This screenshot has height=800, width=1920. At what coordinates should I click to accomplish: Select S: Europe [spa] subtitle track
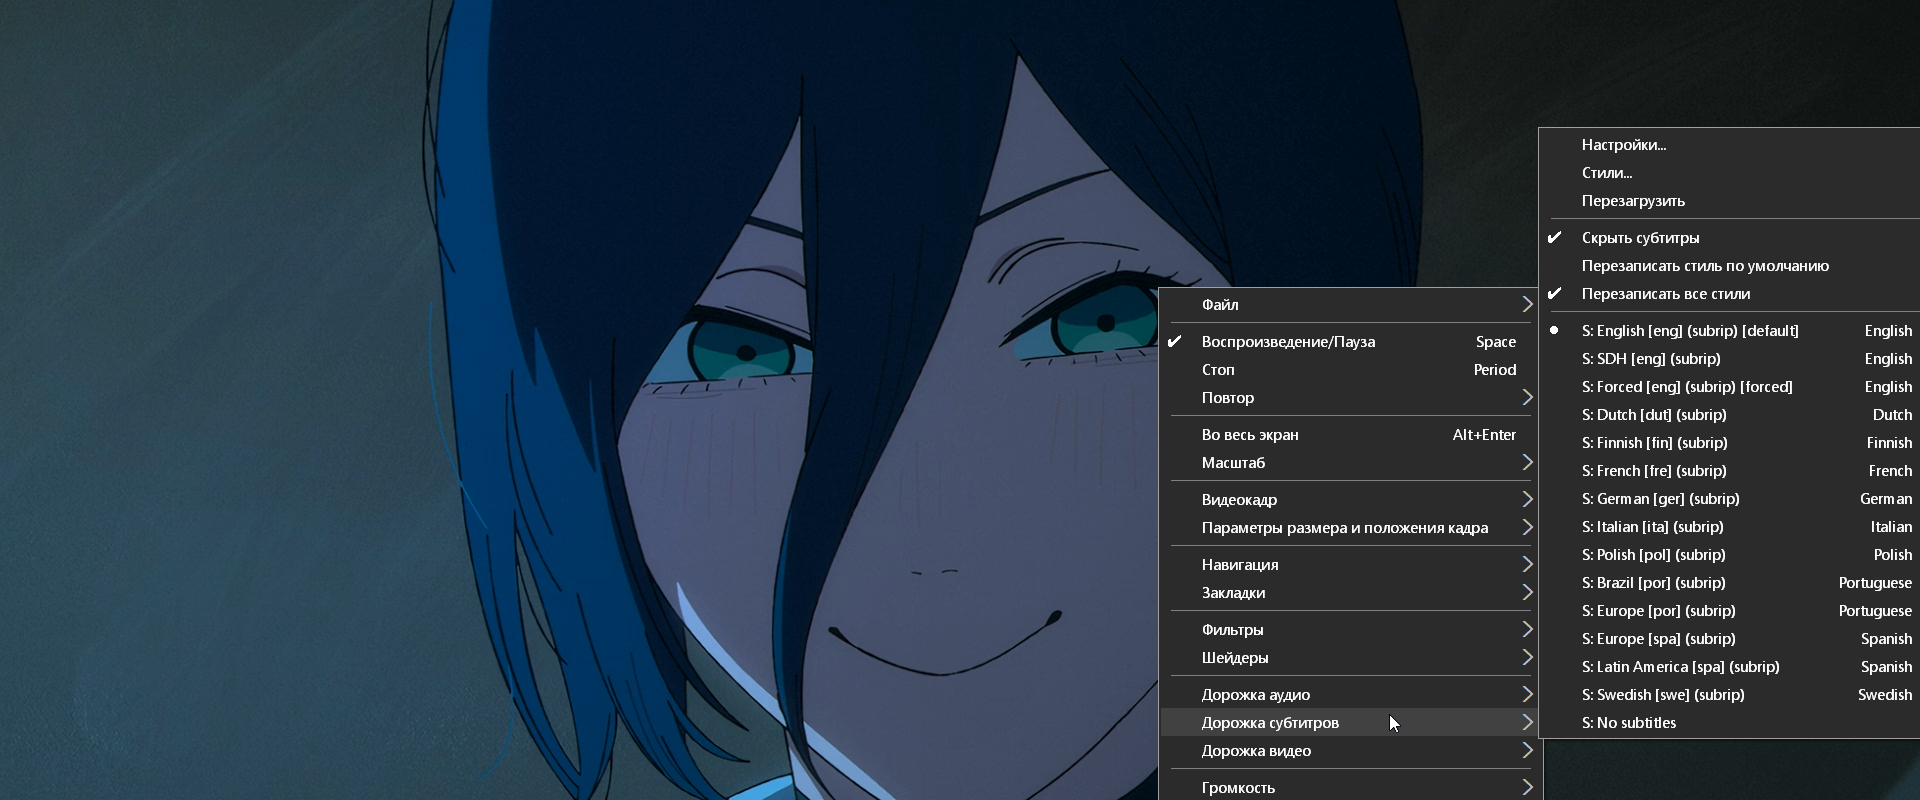(1730, 639)
